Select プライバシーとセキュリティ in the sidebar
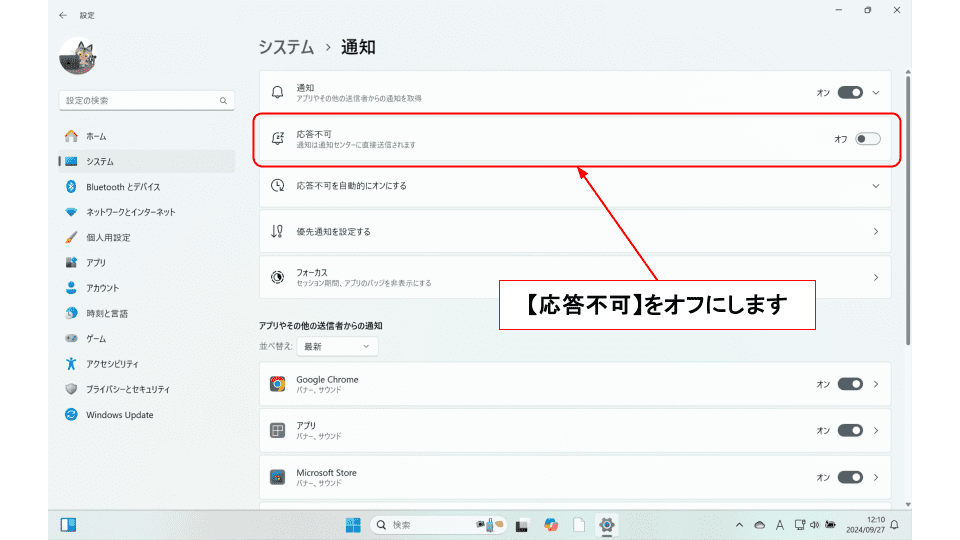The image size is (960, 540). pyautogui.click(x=127, y=389)
